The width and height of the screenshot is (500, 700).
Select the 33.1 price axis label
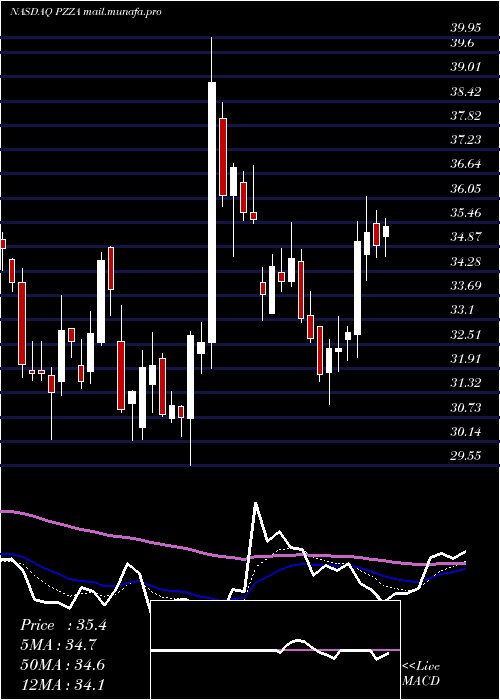[x=462, y=309]
